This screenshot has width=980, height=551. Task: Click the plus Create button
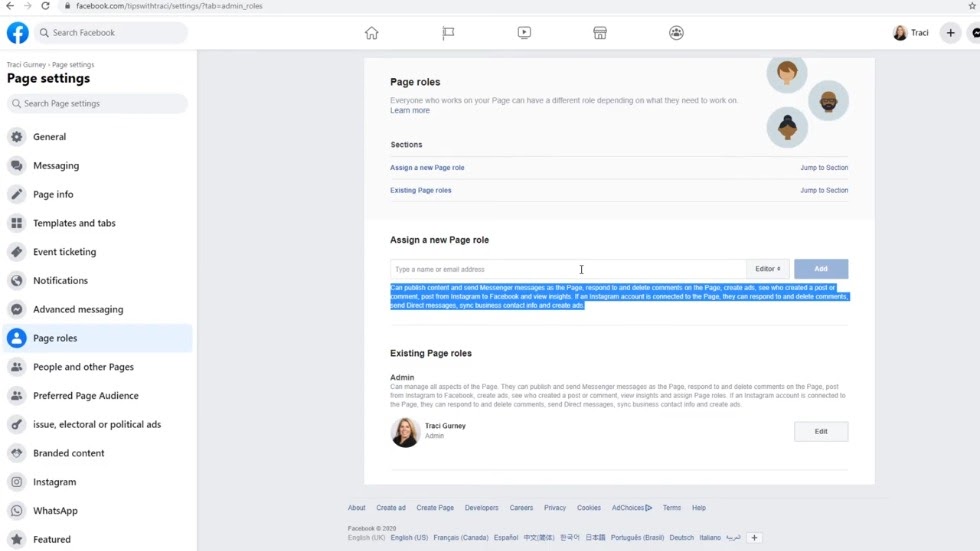coord(951,32)
